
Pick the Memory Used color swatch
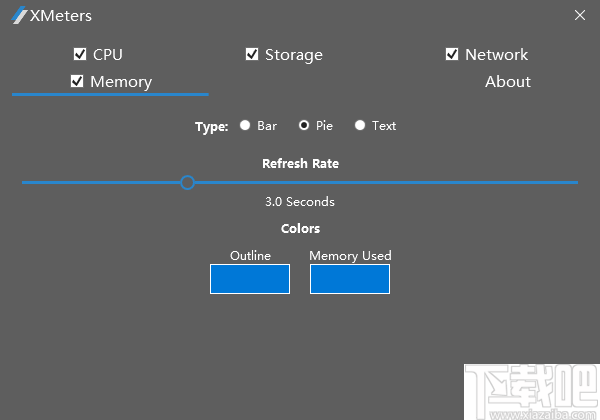coord(350,279)
